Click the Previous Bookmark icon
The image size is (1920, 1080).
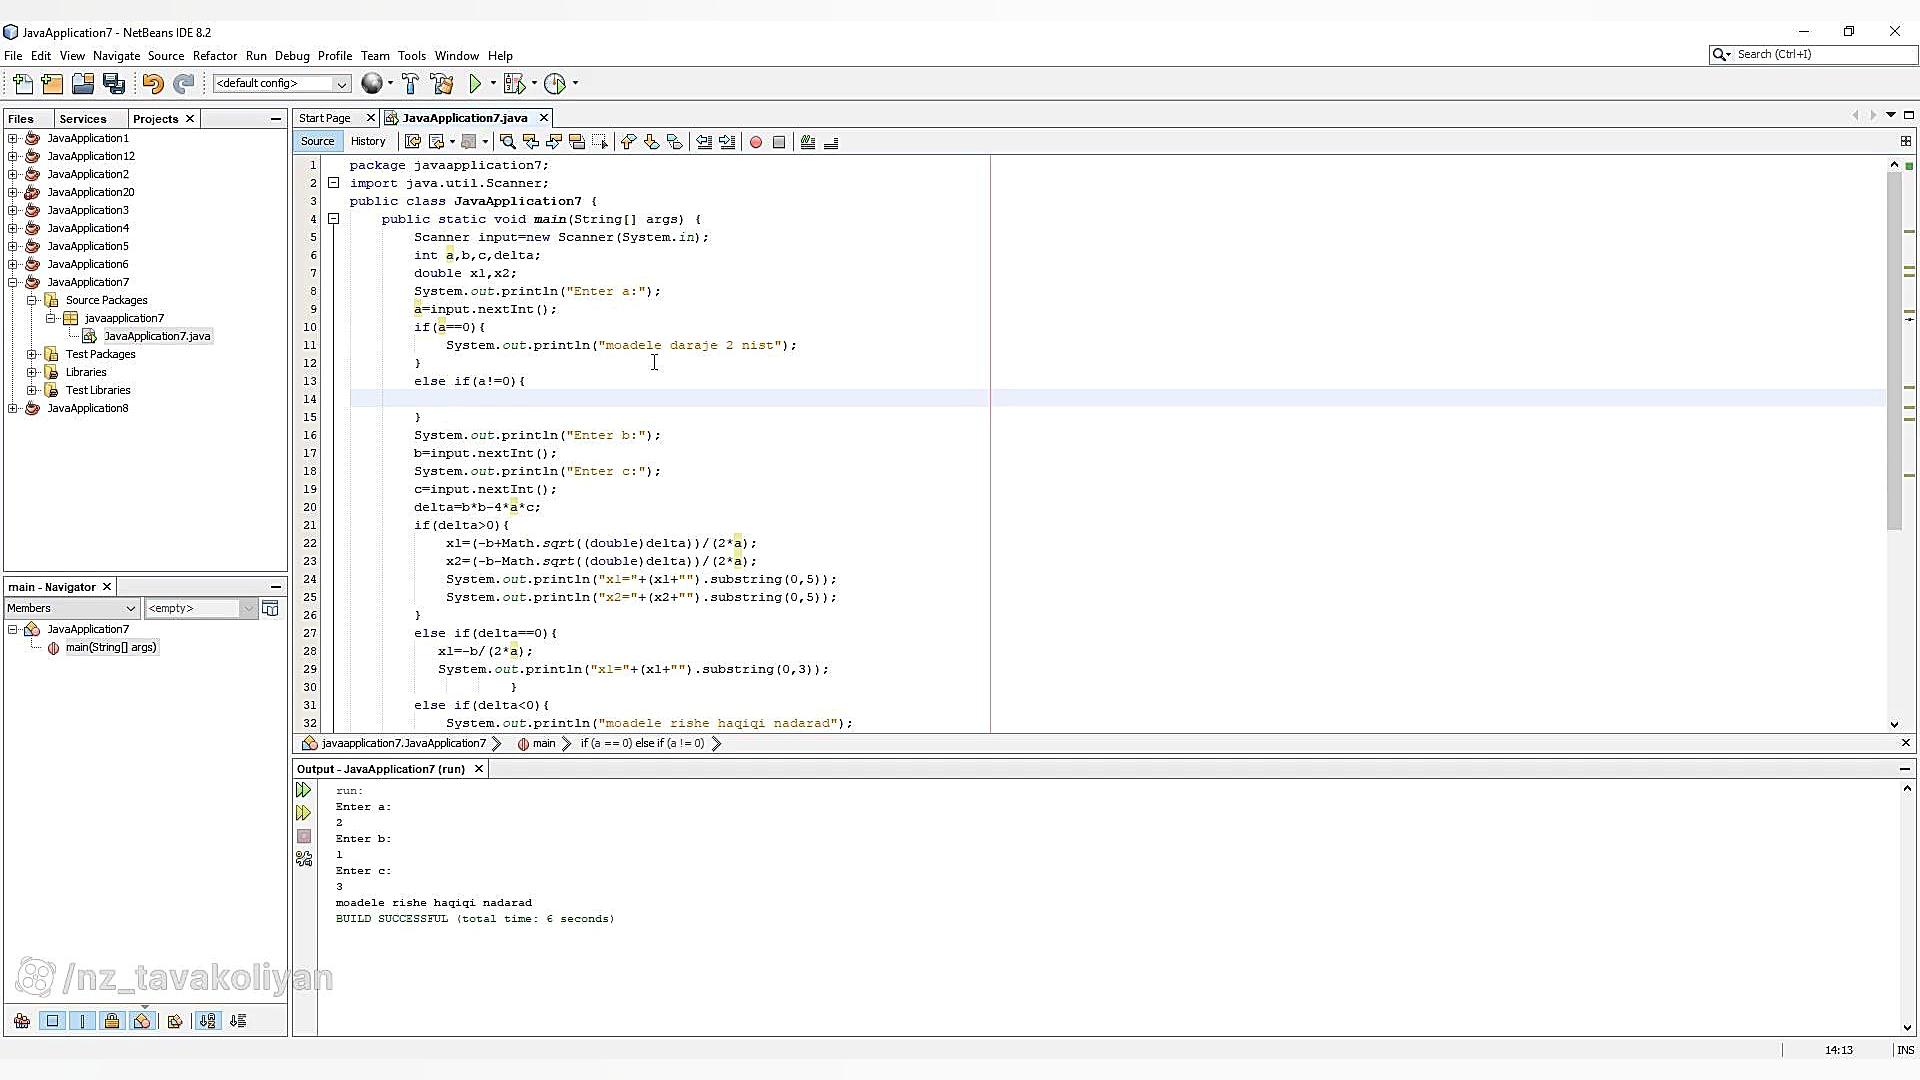(x=628, y=142)
